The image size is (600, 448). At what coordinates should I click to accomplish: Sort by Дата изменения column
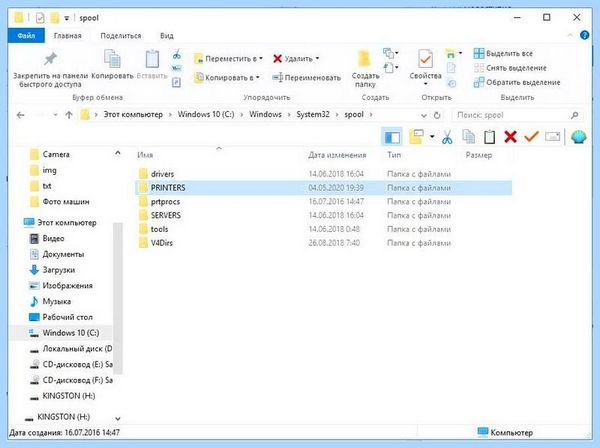coord(337,155)
